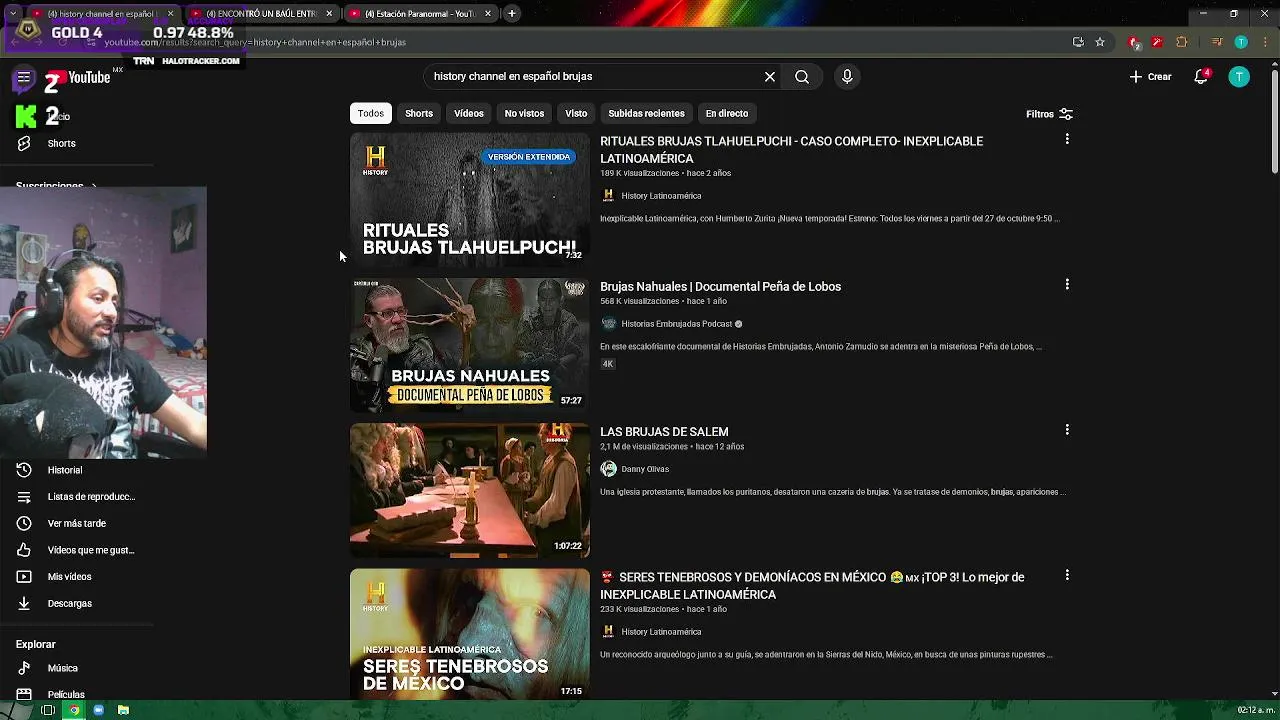Image resolution: width=1280 pixels, height=720 pixels.
Task: Open Shorts in the sidebar
Action: pos(61,144)
